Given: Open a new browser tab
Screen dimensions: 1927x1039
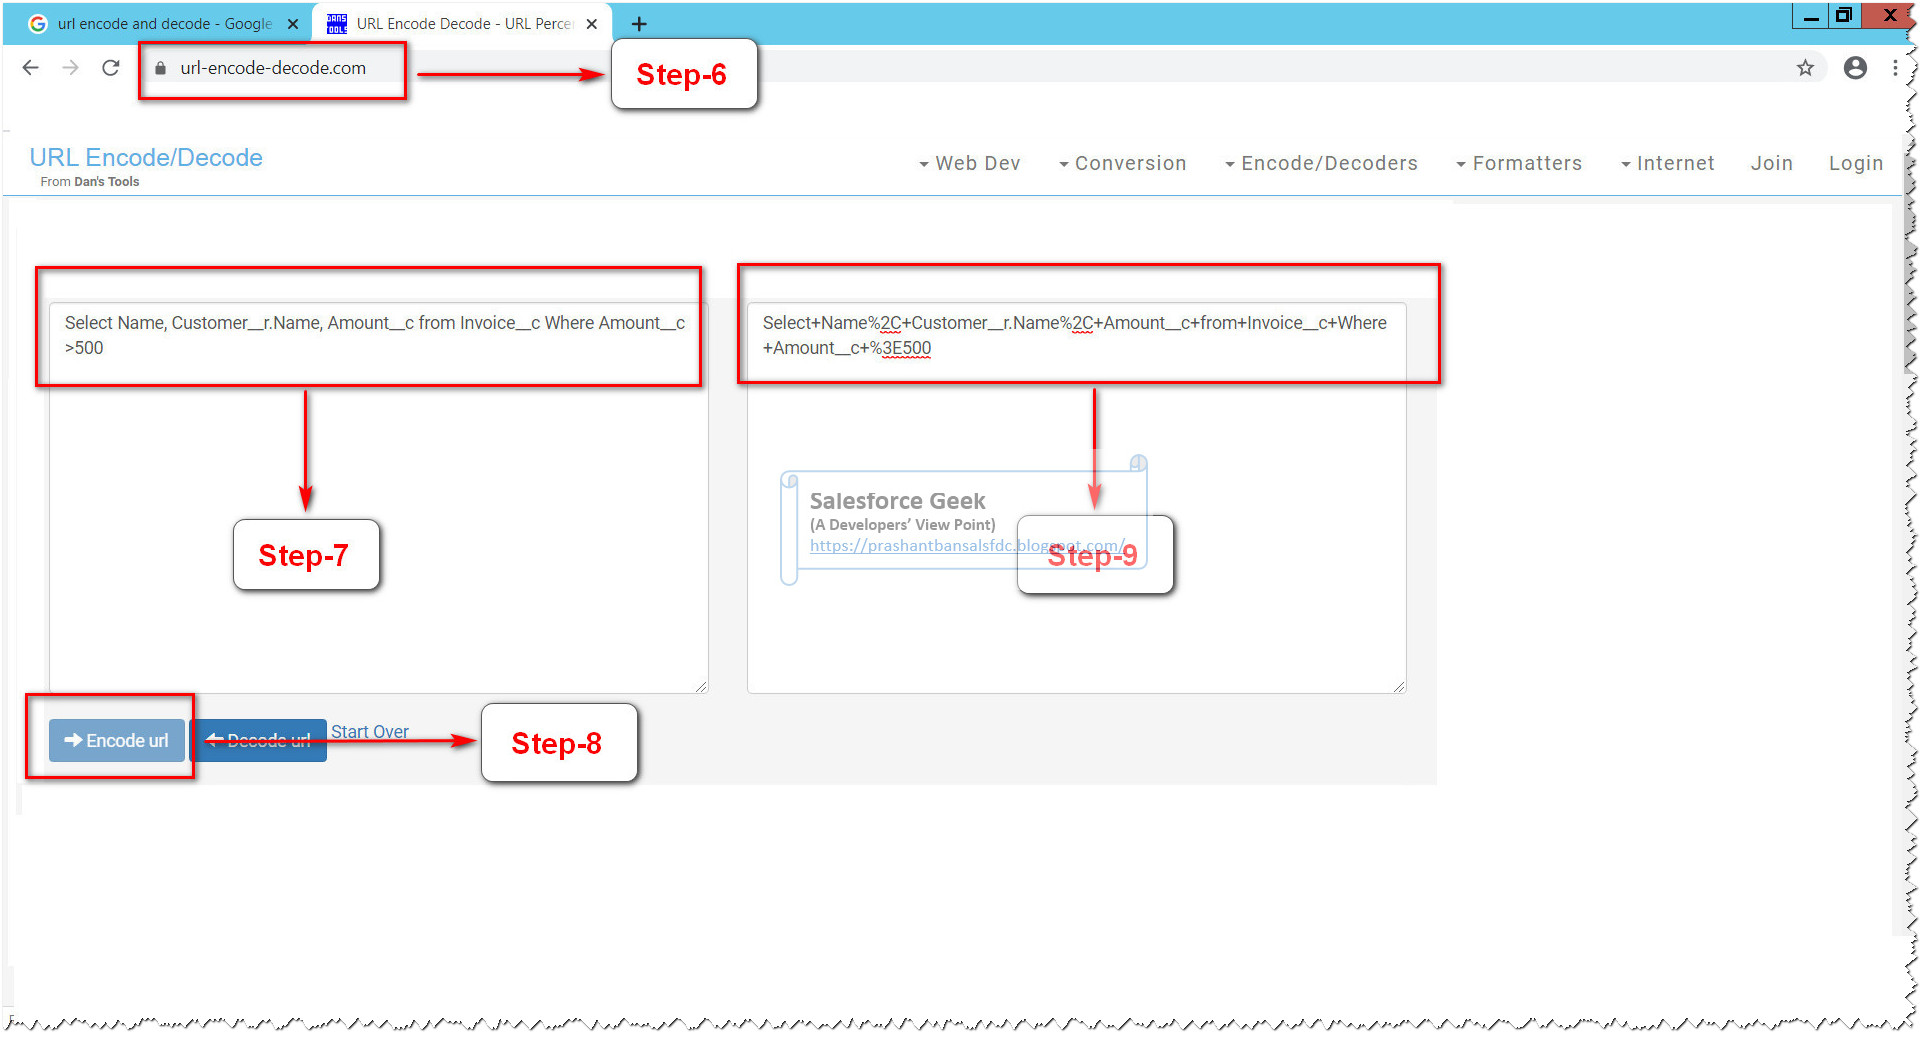Looking at the screenshot, I should coord(639,23).
